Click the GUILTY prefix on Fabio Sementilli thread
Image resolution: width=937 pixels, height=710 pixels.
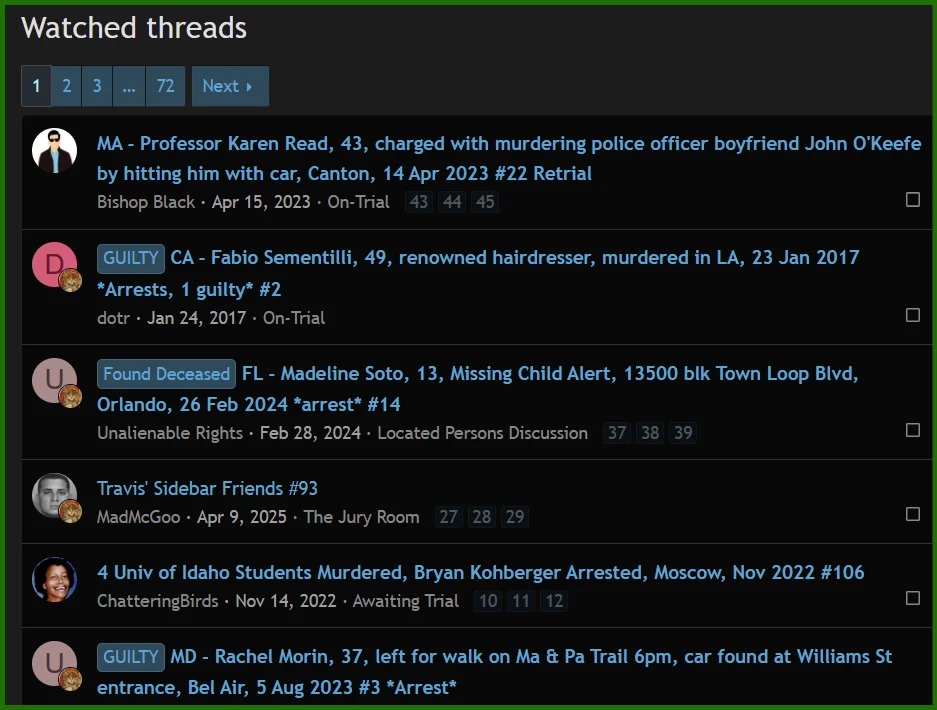131,258
